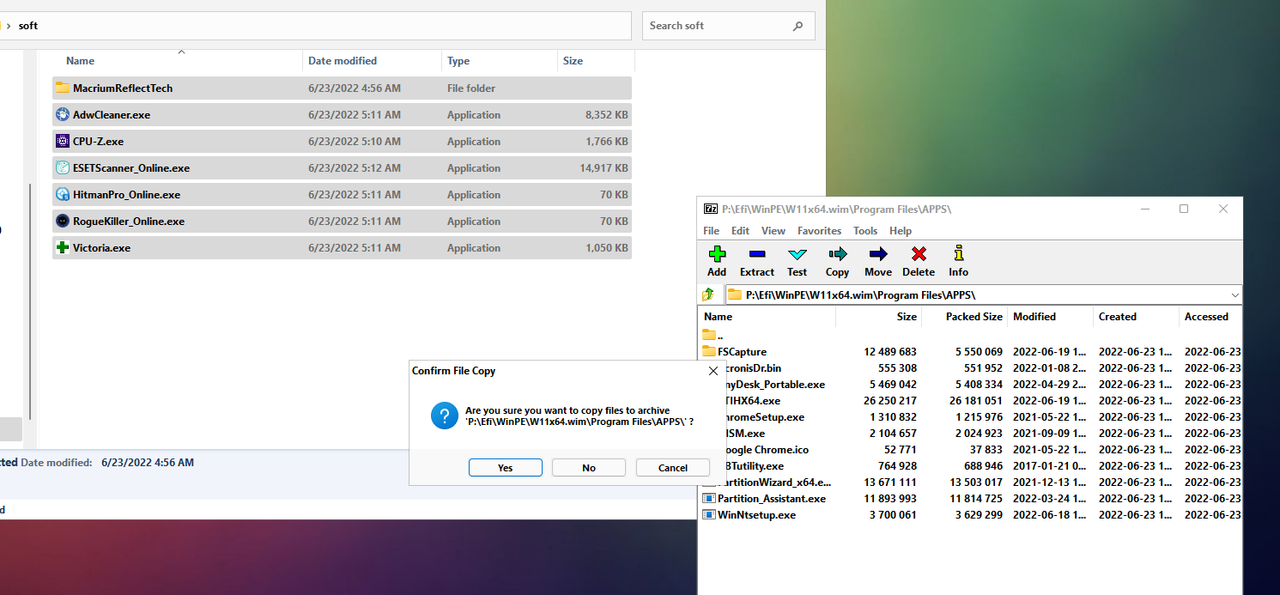Select the MacriumReflectTech folder icon
The width and height of the screenshot is (1280, 595).
(x=62, y=88)
